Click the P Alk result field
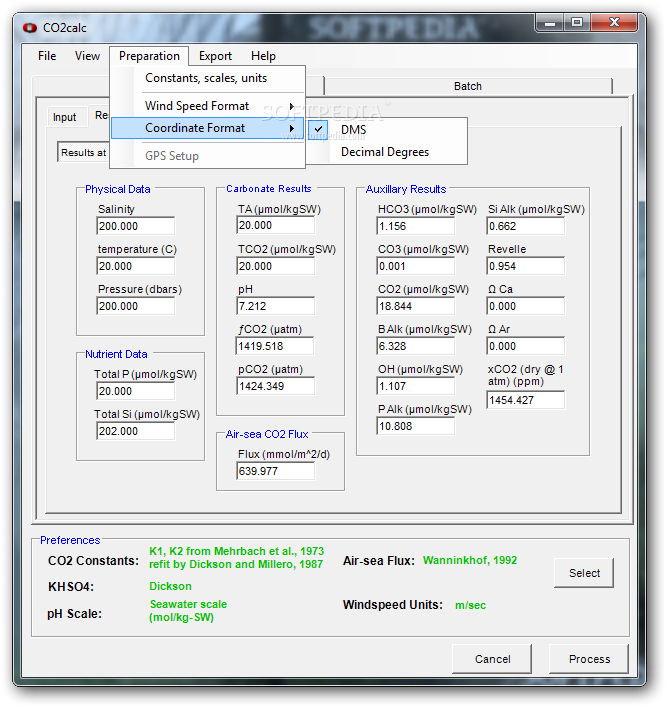 point(416,426)
